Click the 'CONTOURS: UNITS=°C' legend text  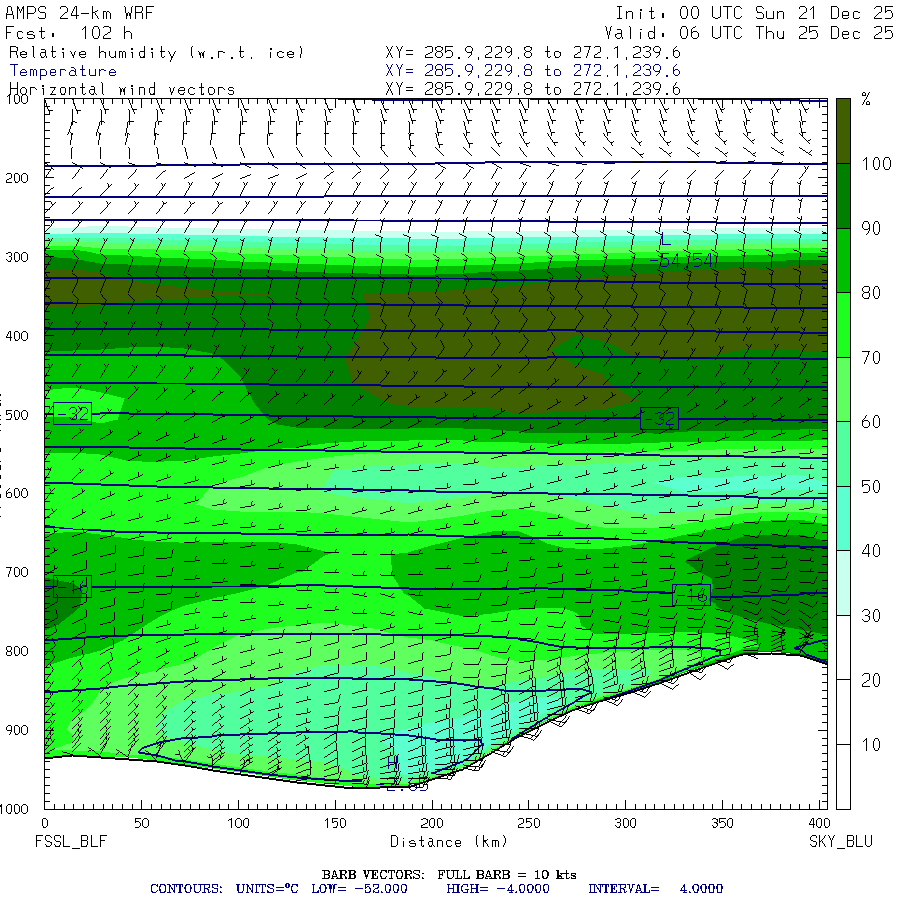click(x=224, y=889)
